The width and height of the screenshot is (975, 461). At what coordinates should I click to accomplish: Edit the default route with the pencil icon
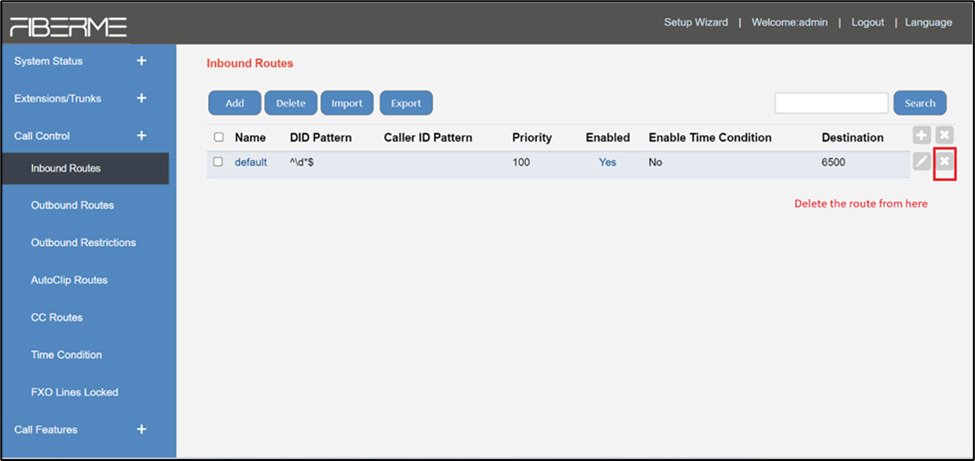coord(922,162)
